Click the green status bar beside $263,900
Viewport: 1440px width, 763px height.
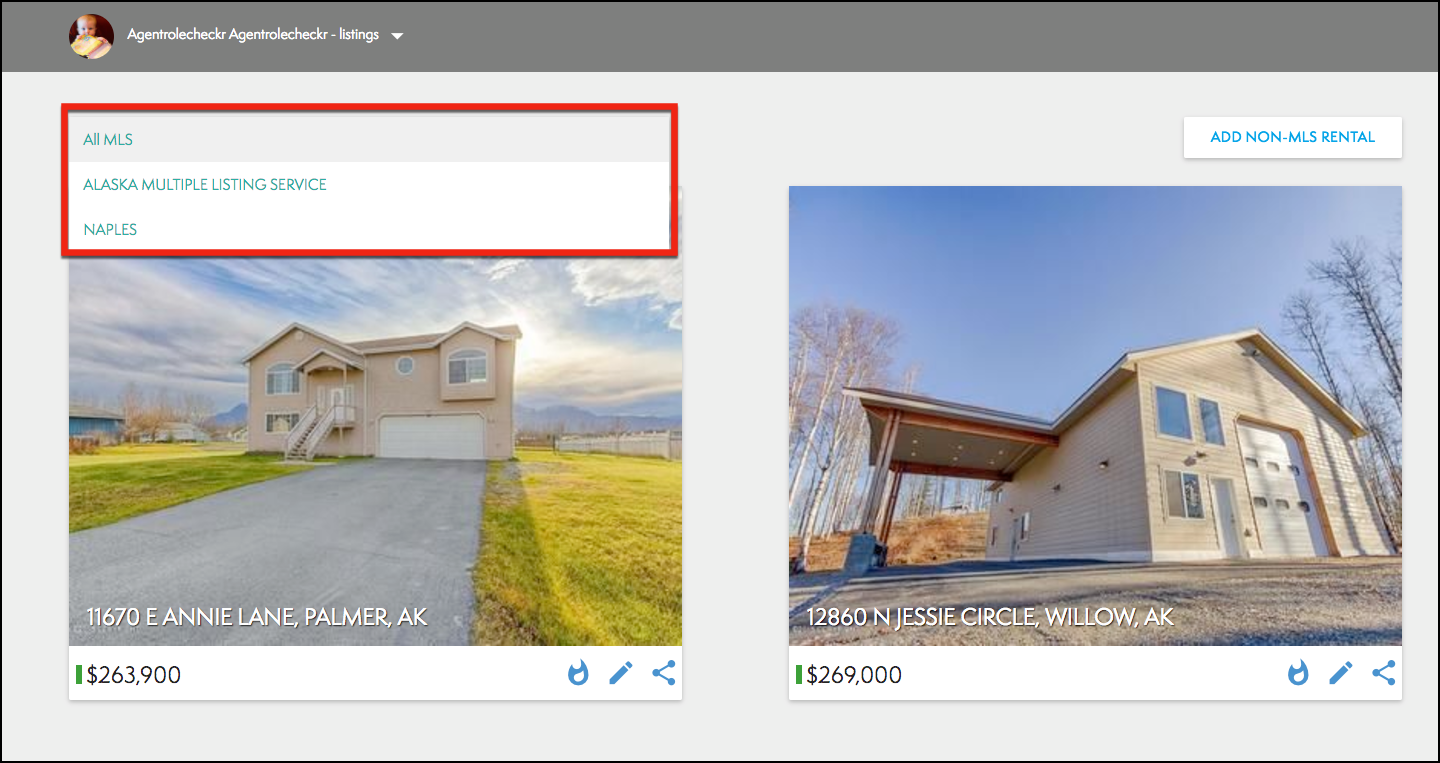click(79, 675)
